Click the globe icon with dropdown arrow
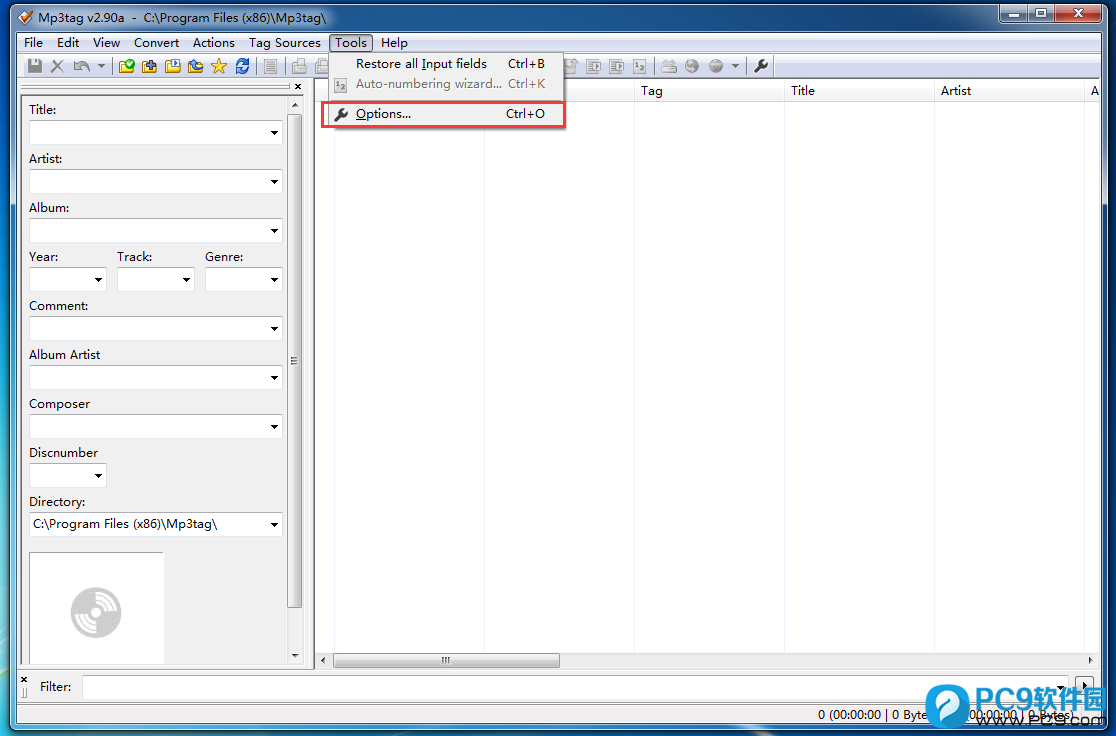Image resolution: width=1116 pixels, height=736 pixels. point(716,66)
